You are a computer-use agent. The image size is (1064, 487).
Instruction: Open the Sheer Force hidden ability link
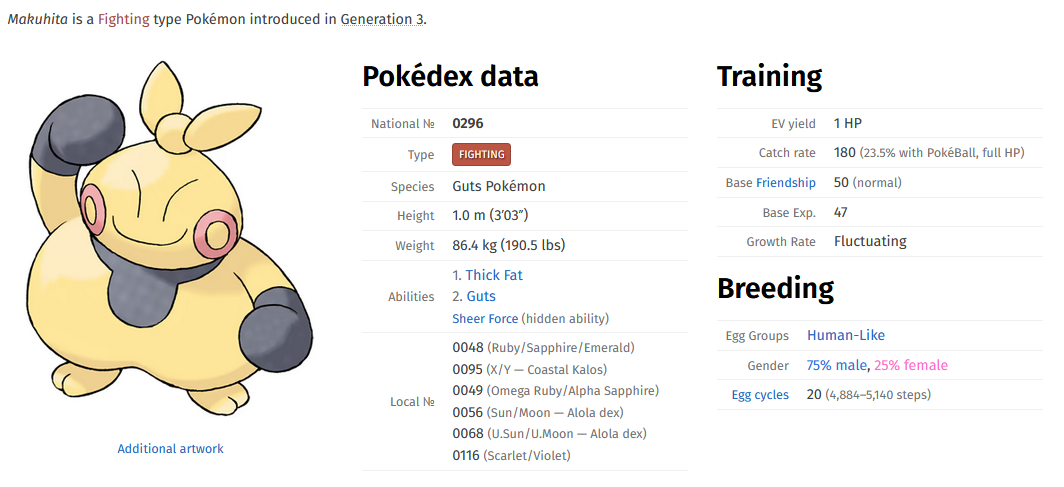click(x=485, y=318)
